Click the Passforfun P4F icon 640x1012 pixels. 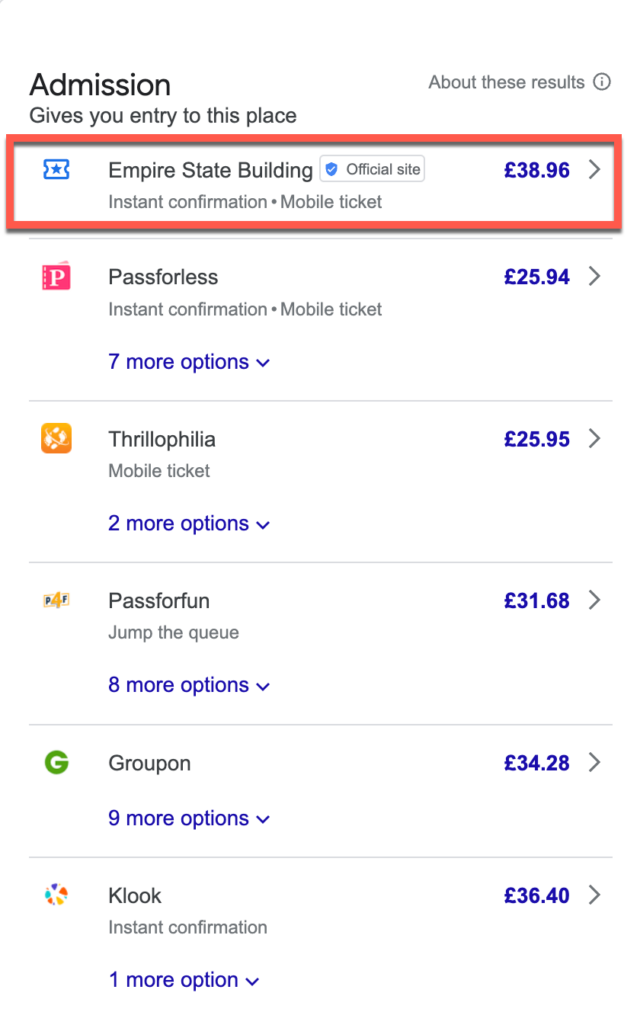point(57,601)
